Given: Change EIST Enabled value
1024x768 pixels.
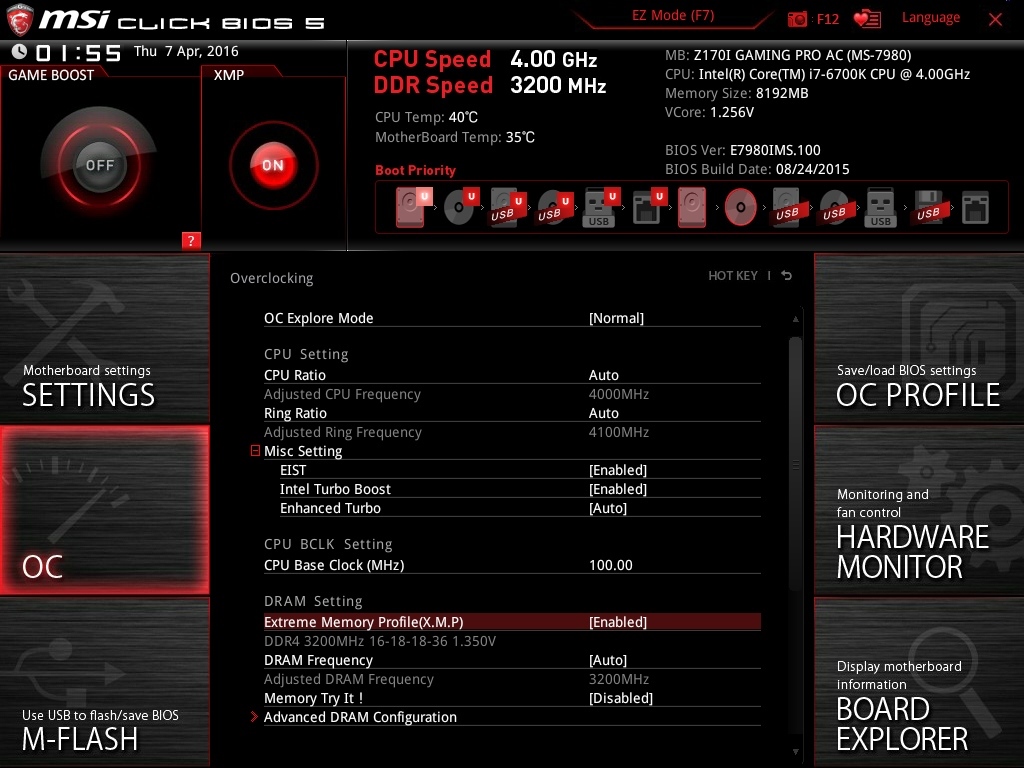Looking at the screenshot, I should (618, 470).
